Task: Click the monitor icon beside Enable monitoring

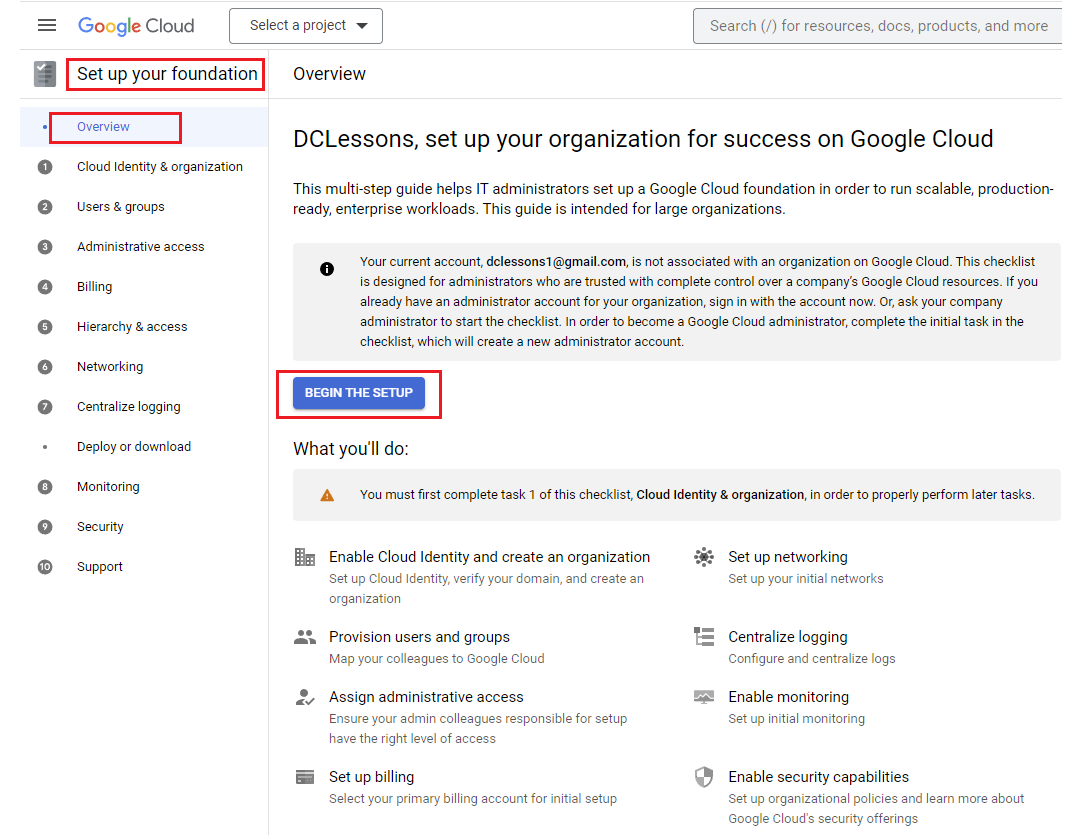Action: [x=704, y=697]
